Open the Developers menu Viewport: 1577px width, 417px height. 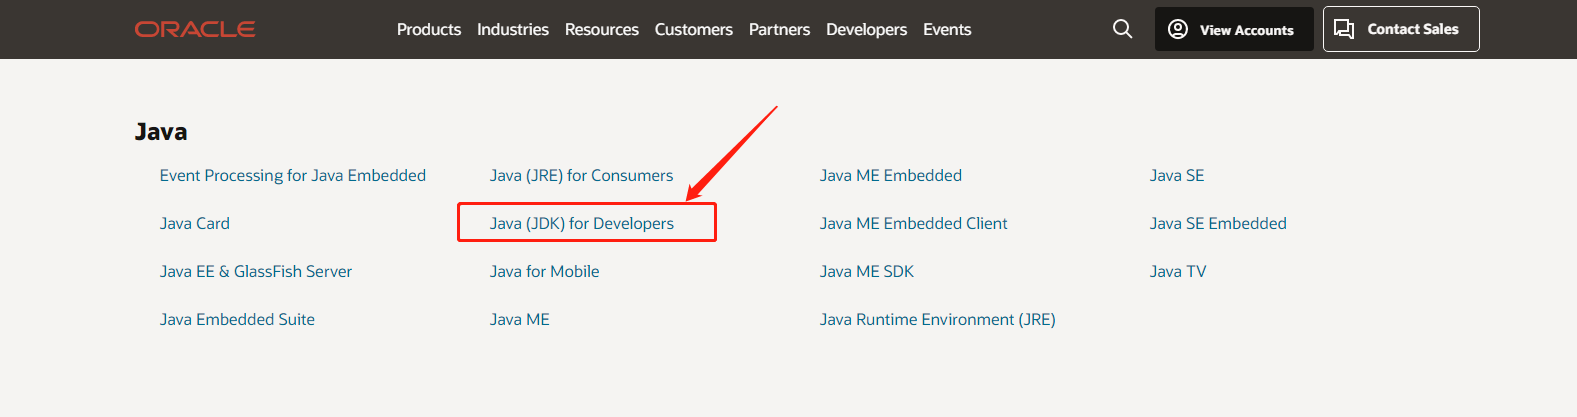(x=867, y=29)
